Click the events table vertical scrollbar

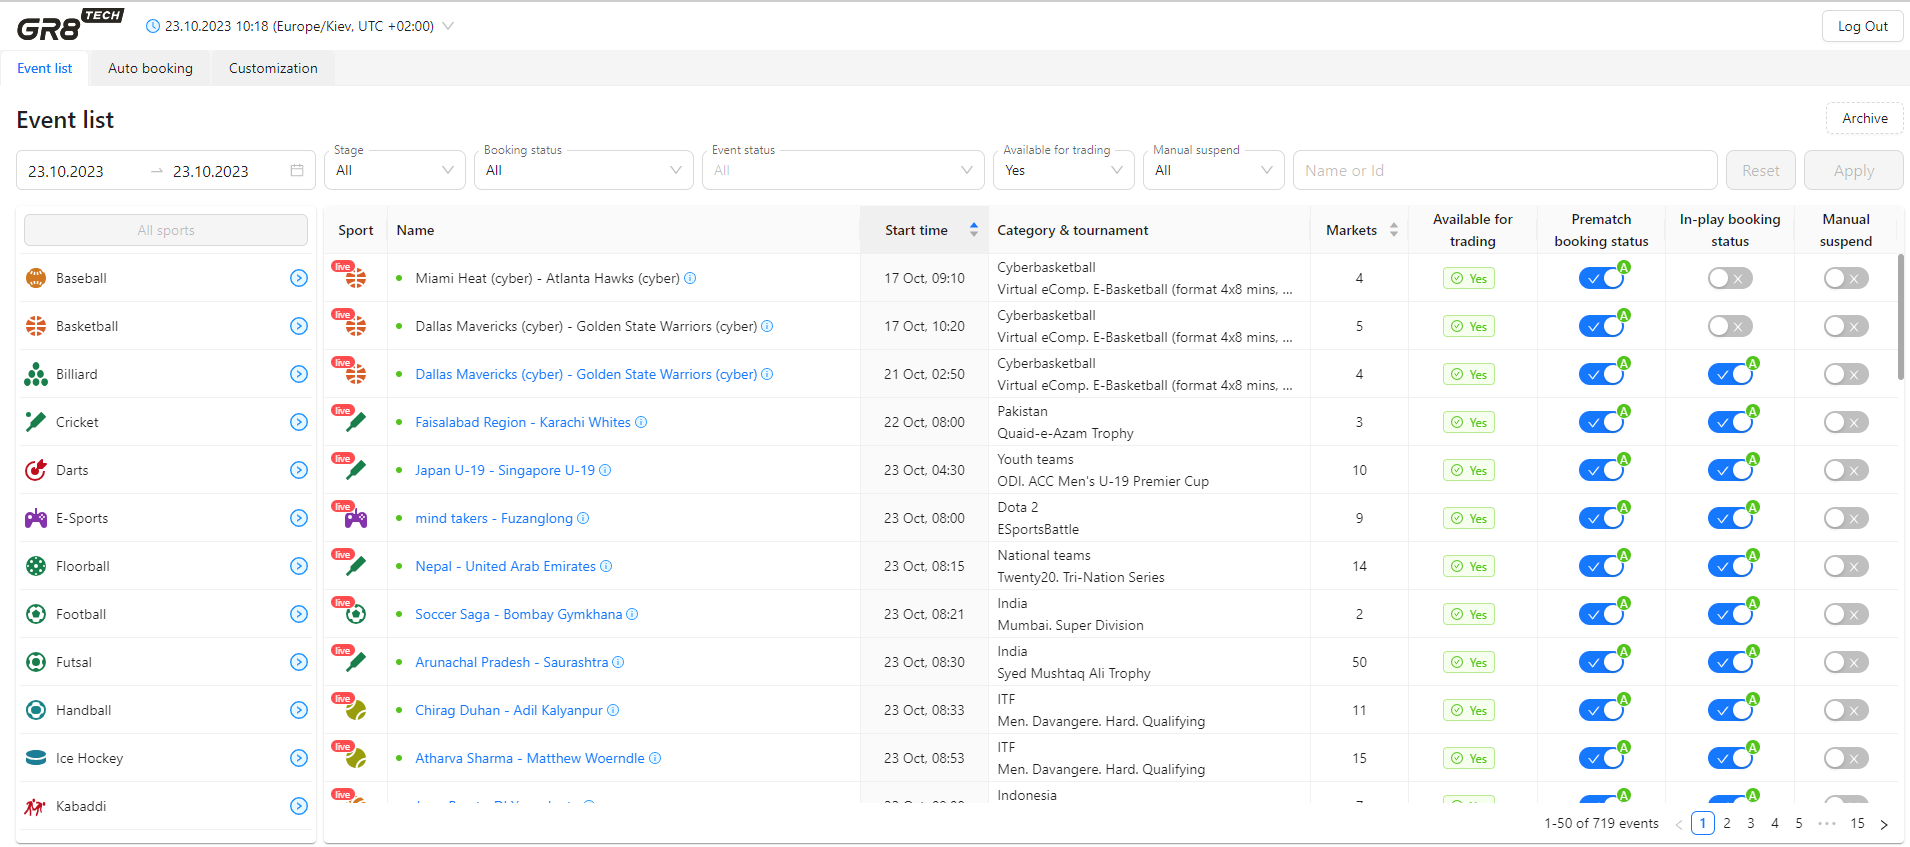tap(1900, 317)
